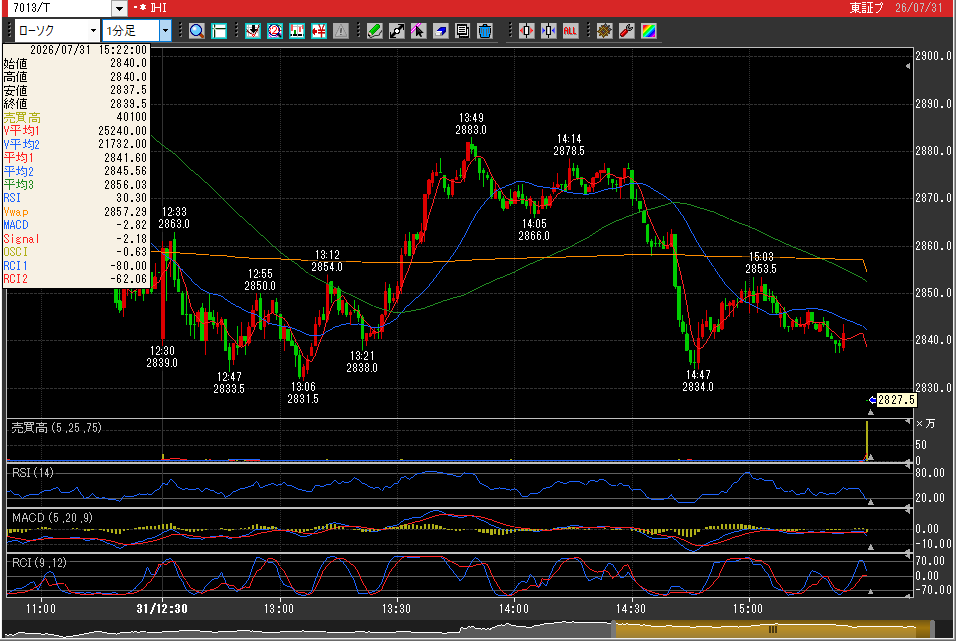Click the 15:03 2853.5 peak label
This screenshot has height=641, width=956.
click(x=761, y=263)
